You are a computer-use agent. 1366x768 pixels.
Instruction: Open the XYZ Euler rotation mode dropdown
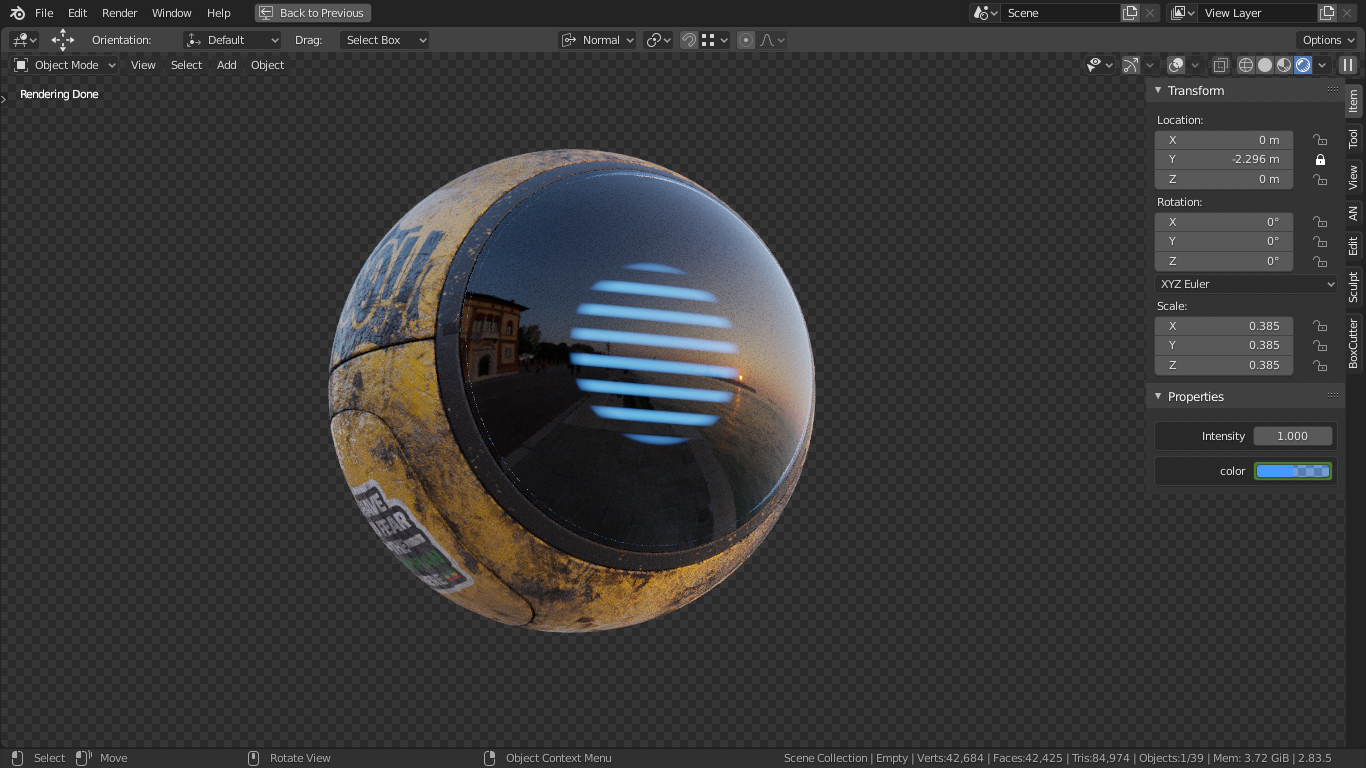(x=1246, y=284)
